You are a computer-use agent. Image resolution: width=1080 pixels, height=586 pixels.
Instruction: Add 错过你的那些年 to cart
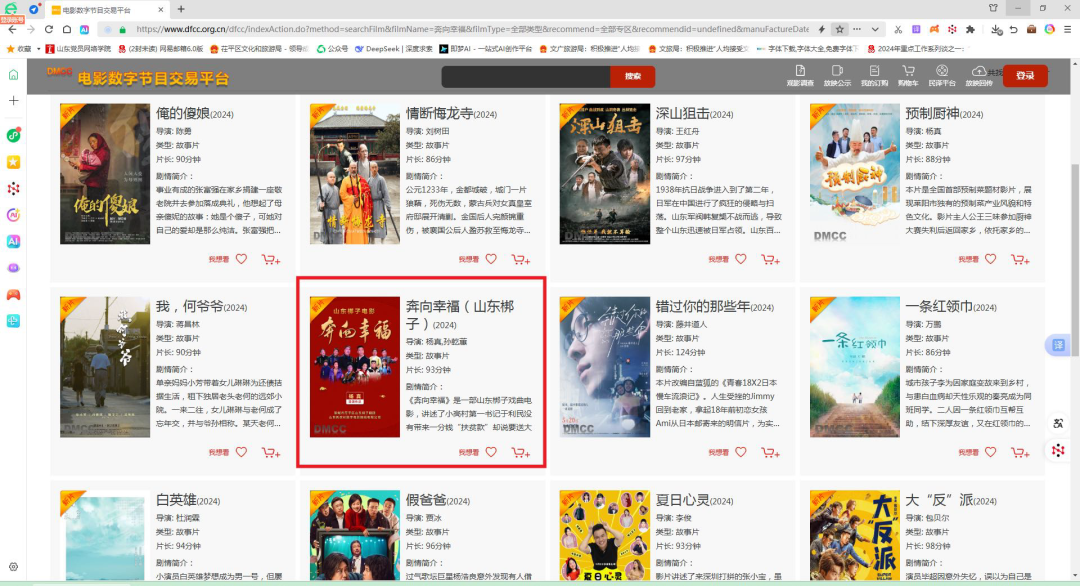pyautogui.click(x=771, y=452)
